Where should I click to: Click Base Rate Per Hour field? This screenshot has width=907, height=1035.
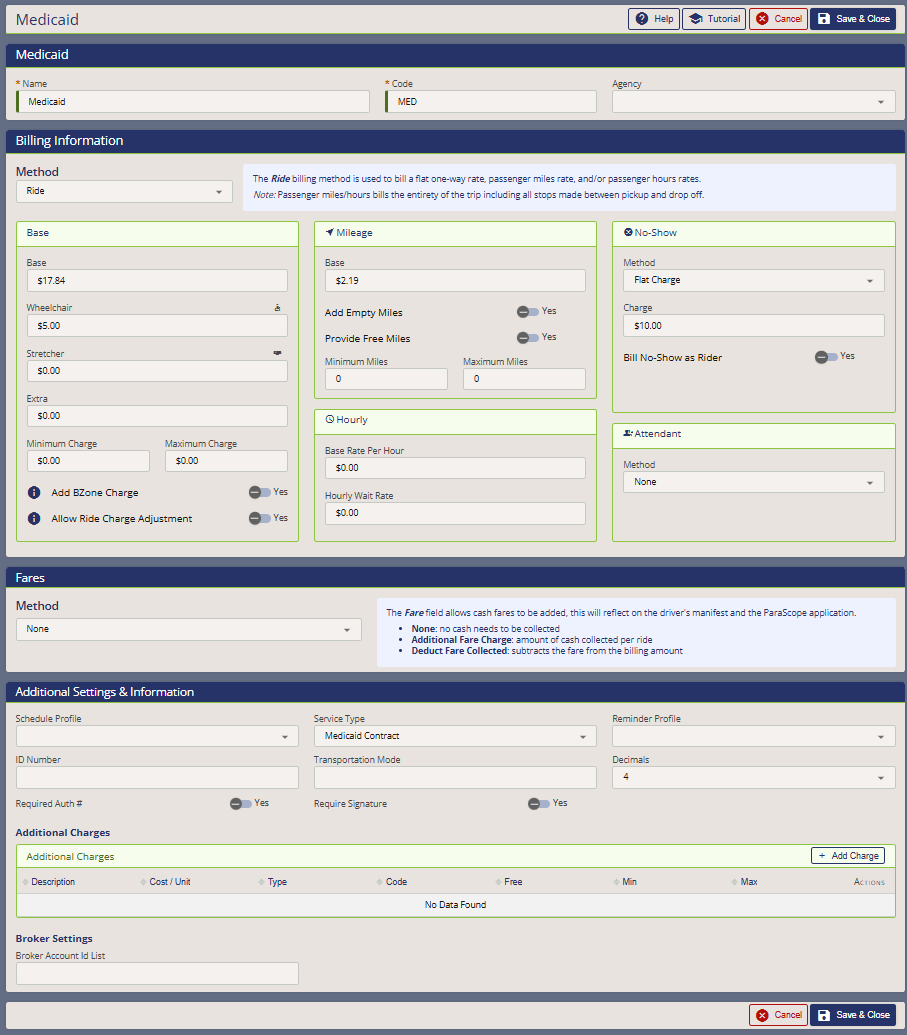455,468
